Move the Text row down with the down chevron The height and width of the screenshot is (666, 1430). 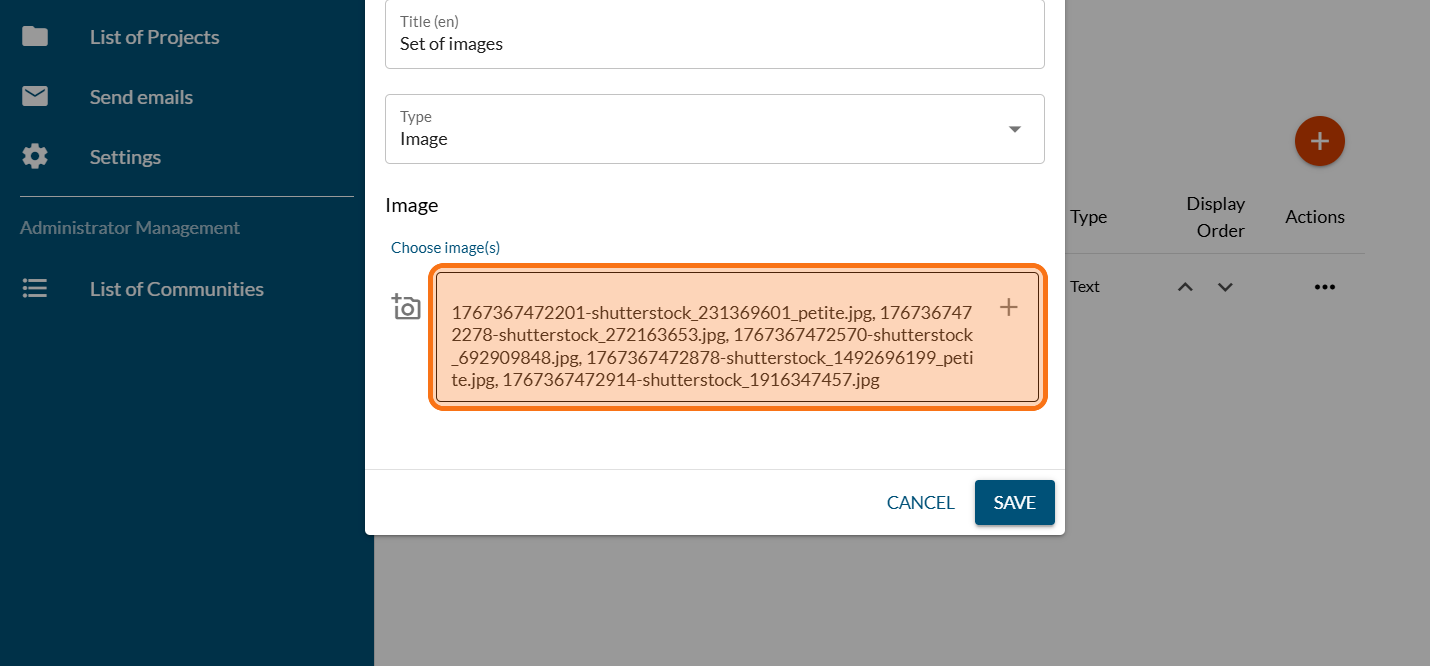tap(1225, 287)
